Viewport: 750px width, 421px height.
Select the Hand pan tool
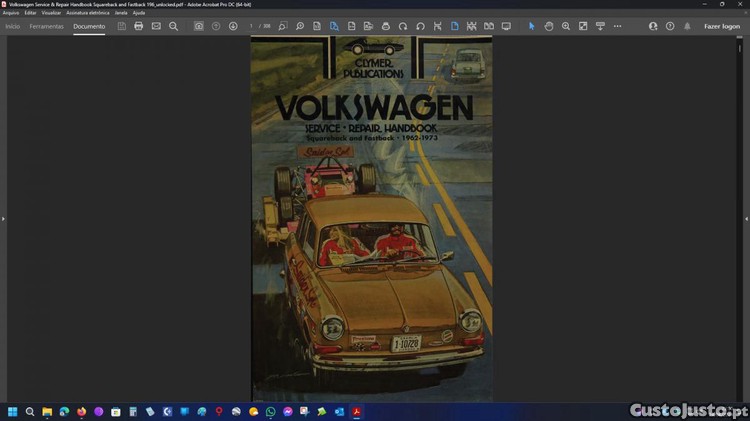549,26
